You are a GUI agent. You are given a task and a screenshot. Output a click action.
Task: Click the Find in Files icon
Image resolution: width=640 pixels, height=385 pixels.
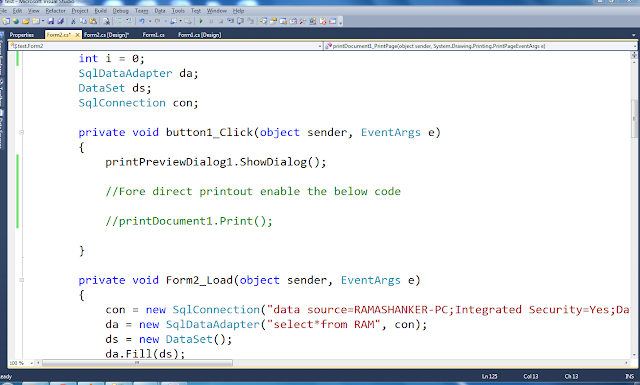click(x=106, y=21)
